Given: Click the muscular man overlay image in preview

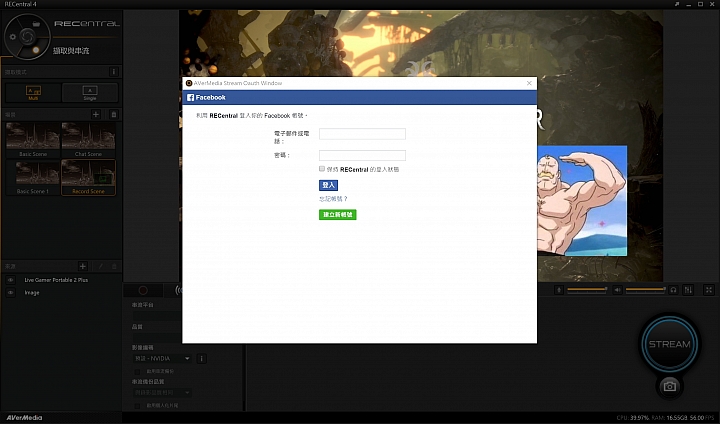Looking at the screenshot, I should click(582, 201).
